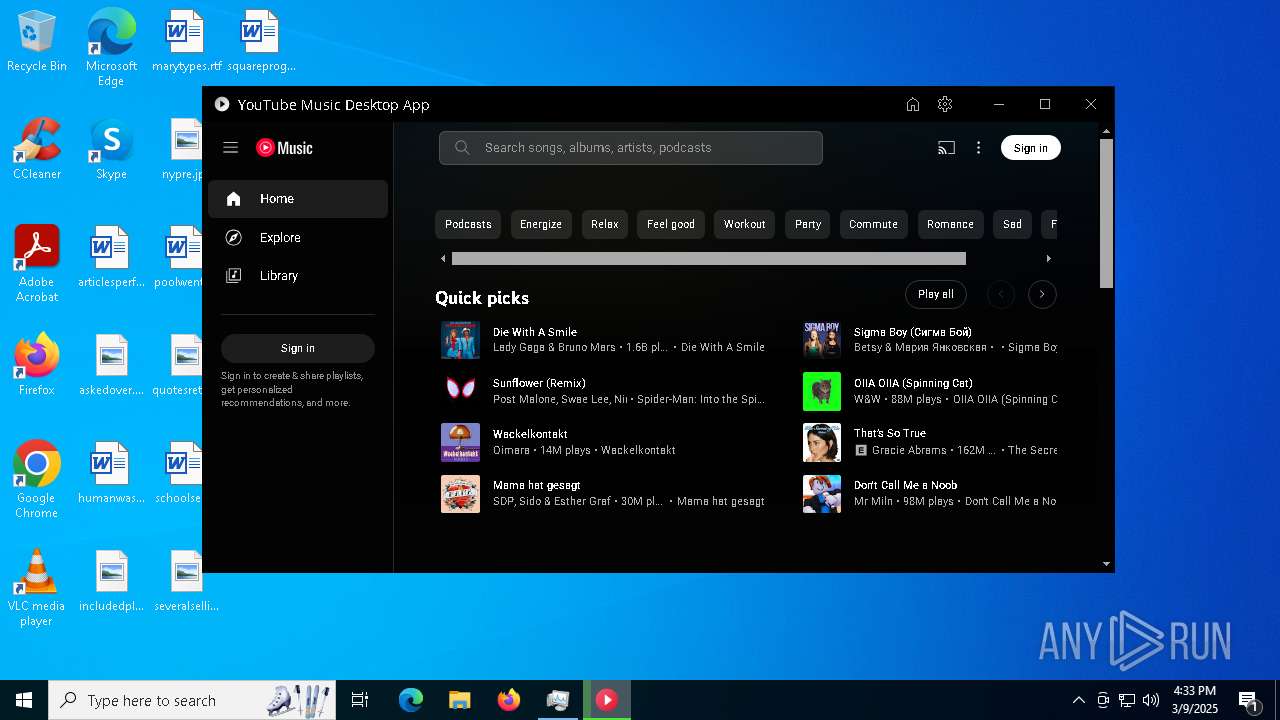This screenshot has height=720, width=1280.
Task: Show hidden system tray icons
Action: tap(1079, 700)
